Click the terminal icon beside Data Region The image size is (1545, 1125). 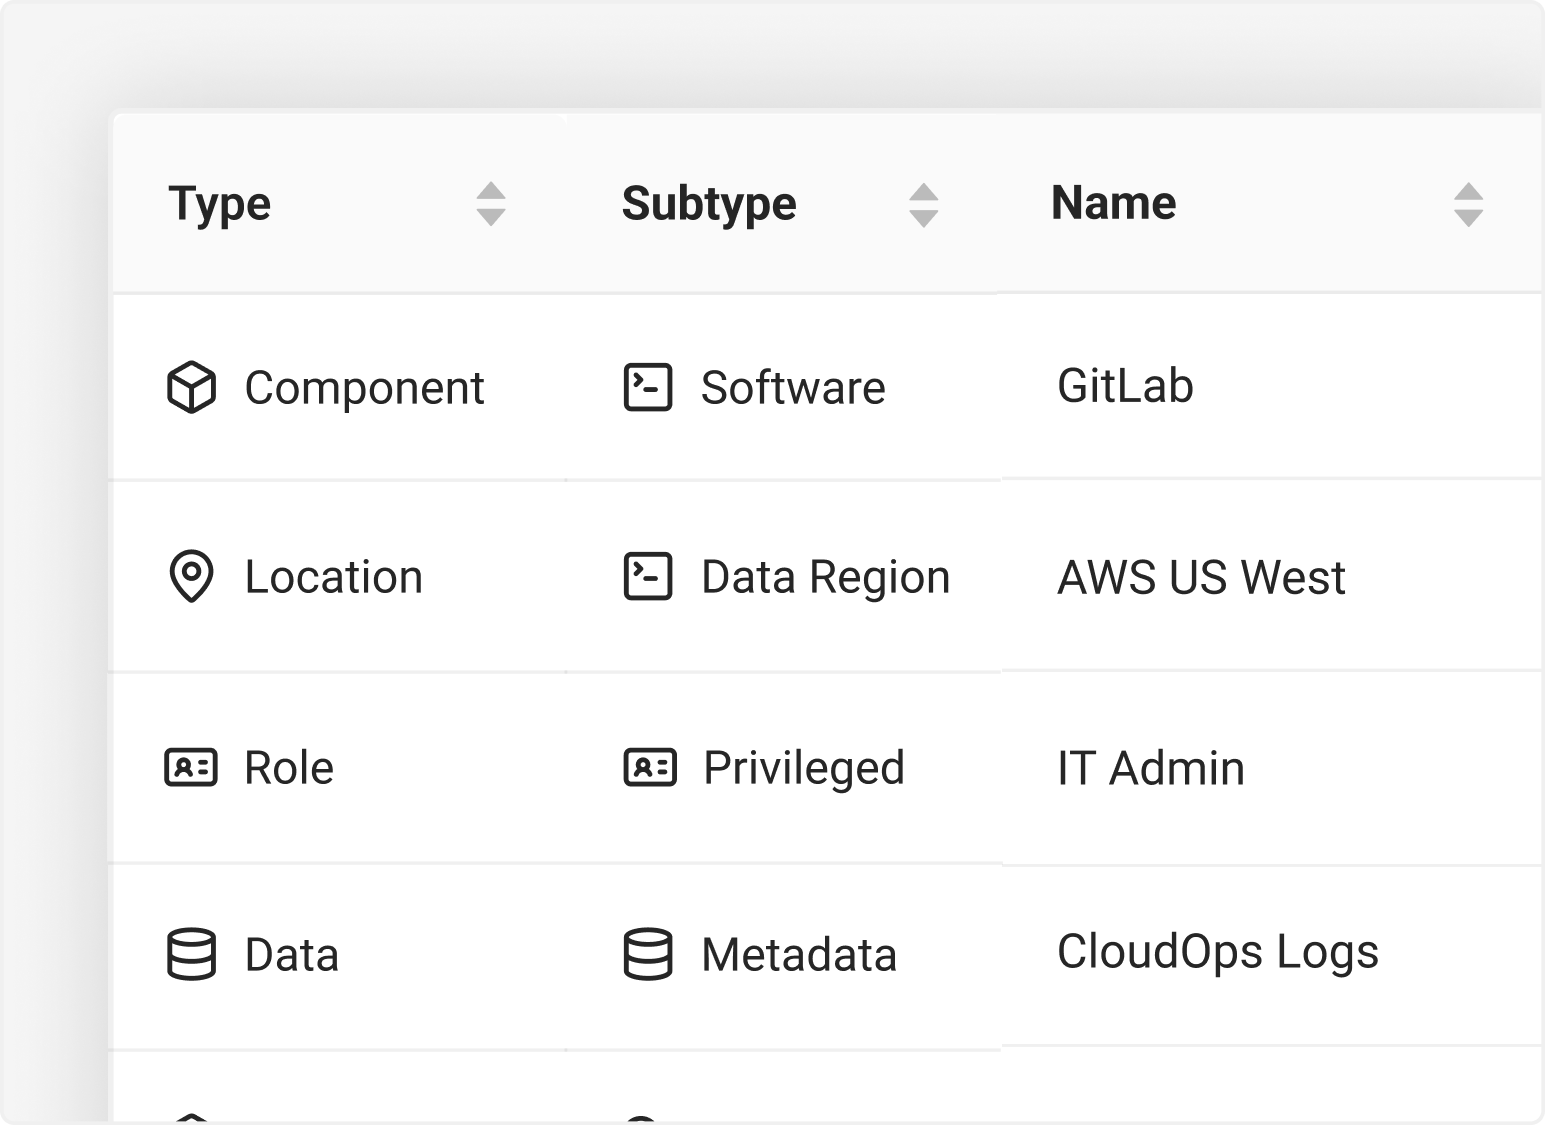648,576
